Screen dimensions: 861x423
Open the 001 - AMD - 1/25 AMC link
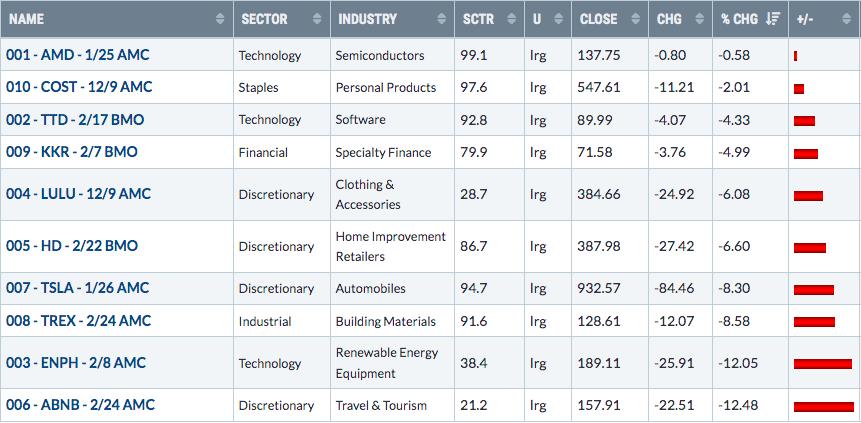click(x=77, y=55)
